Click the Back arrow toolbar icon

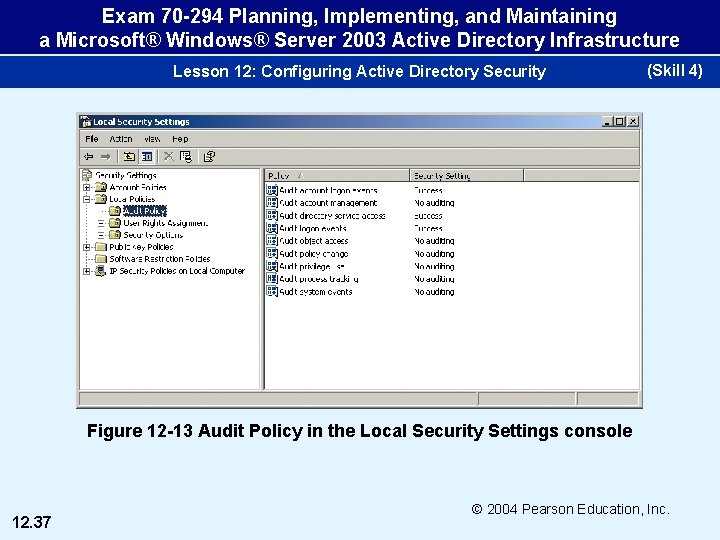point(89,157)
